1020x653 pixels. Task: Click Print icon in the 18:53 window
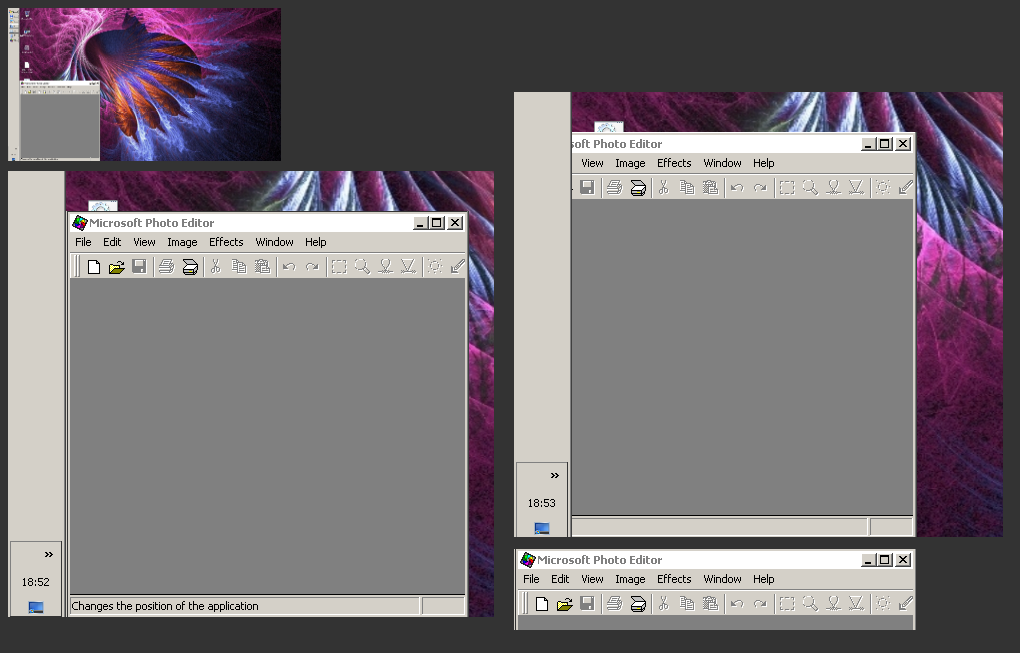tap(615, 188)
